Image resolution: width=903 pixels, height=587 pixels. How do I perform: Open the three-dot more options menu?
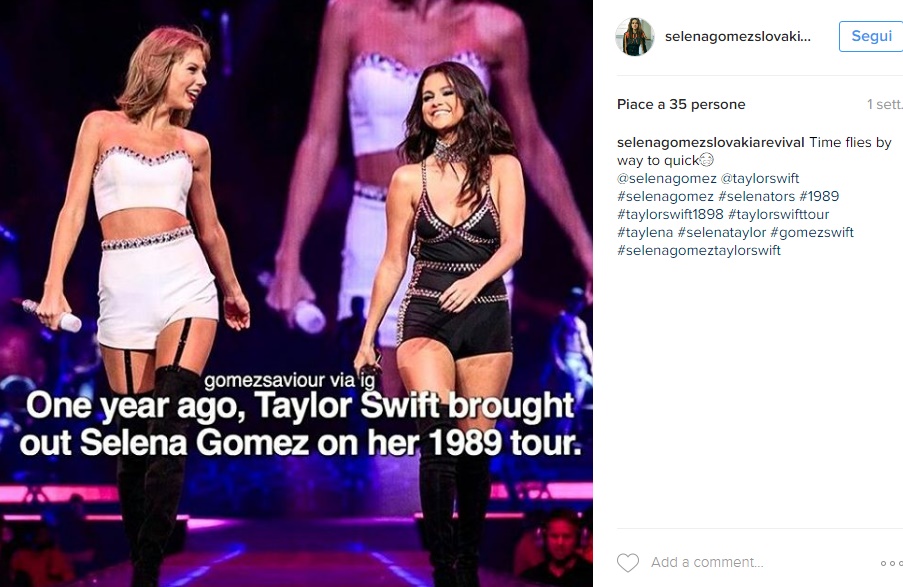click(891, 563)
